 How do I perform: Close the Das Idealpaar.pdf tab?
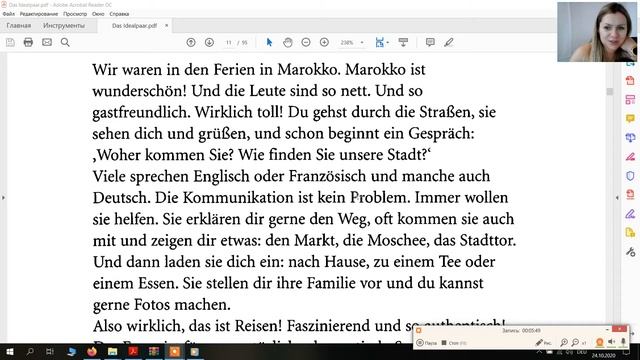(167, 25)
